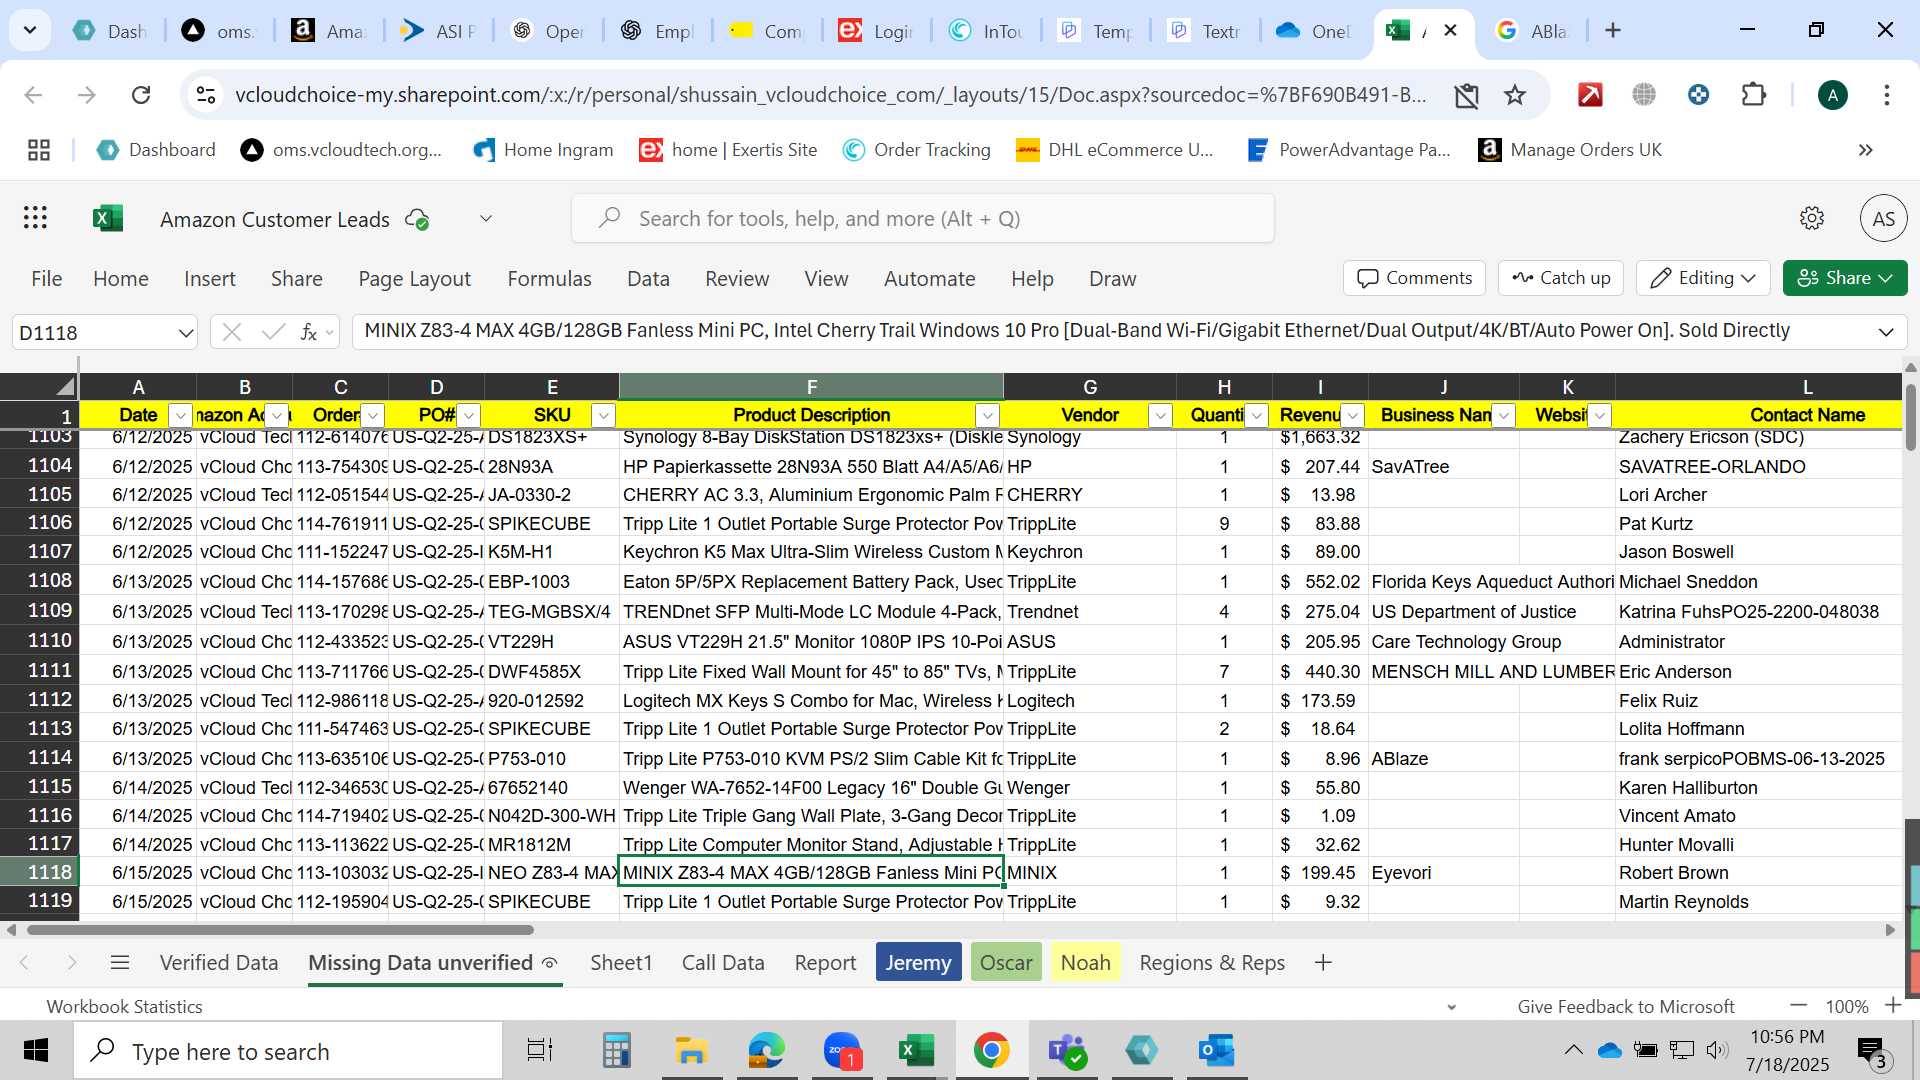Open the Automate ribbon tab
This screenshot has height=1080, width=1920.
pyautogui.click(x=929, y=279)
